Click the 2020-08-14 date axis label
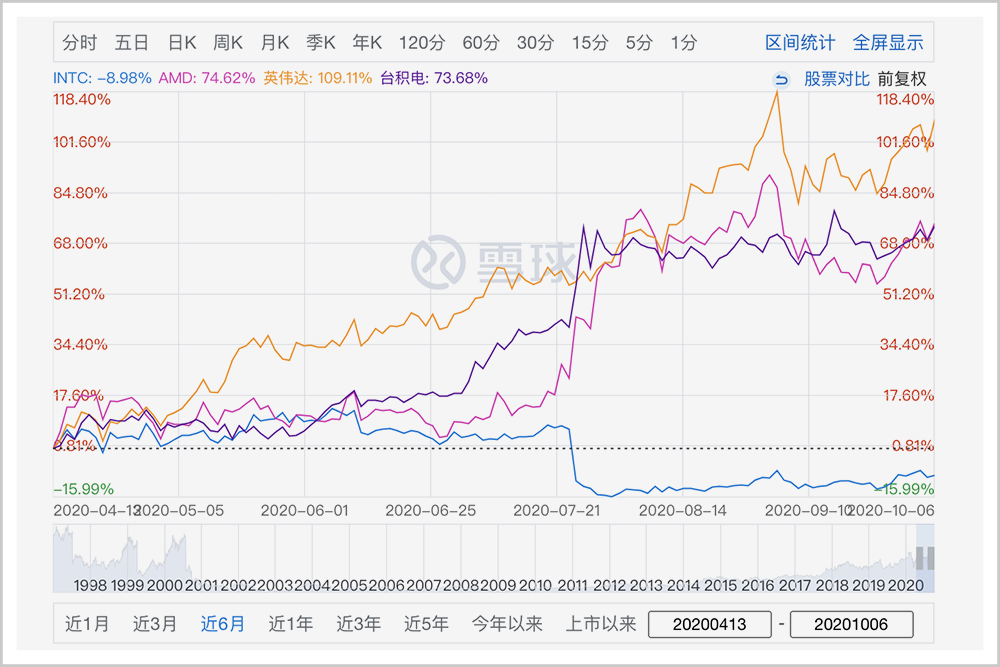The height and width of the screenshot is (667, 1000). coord(682,511)
